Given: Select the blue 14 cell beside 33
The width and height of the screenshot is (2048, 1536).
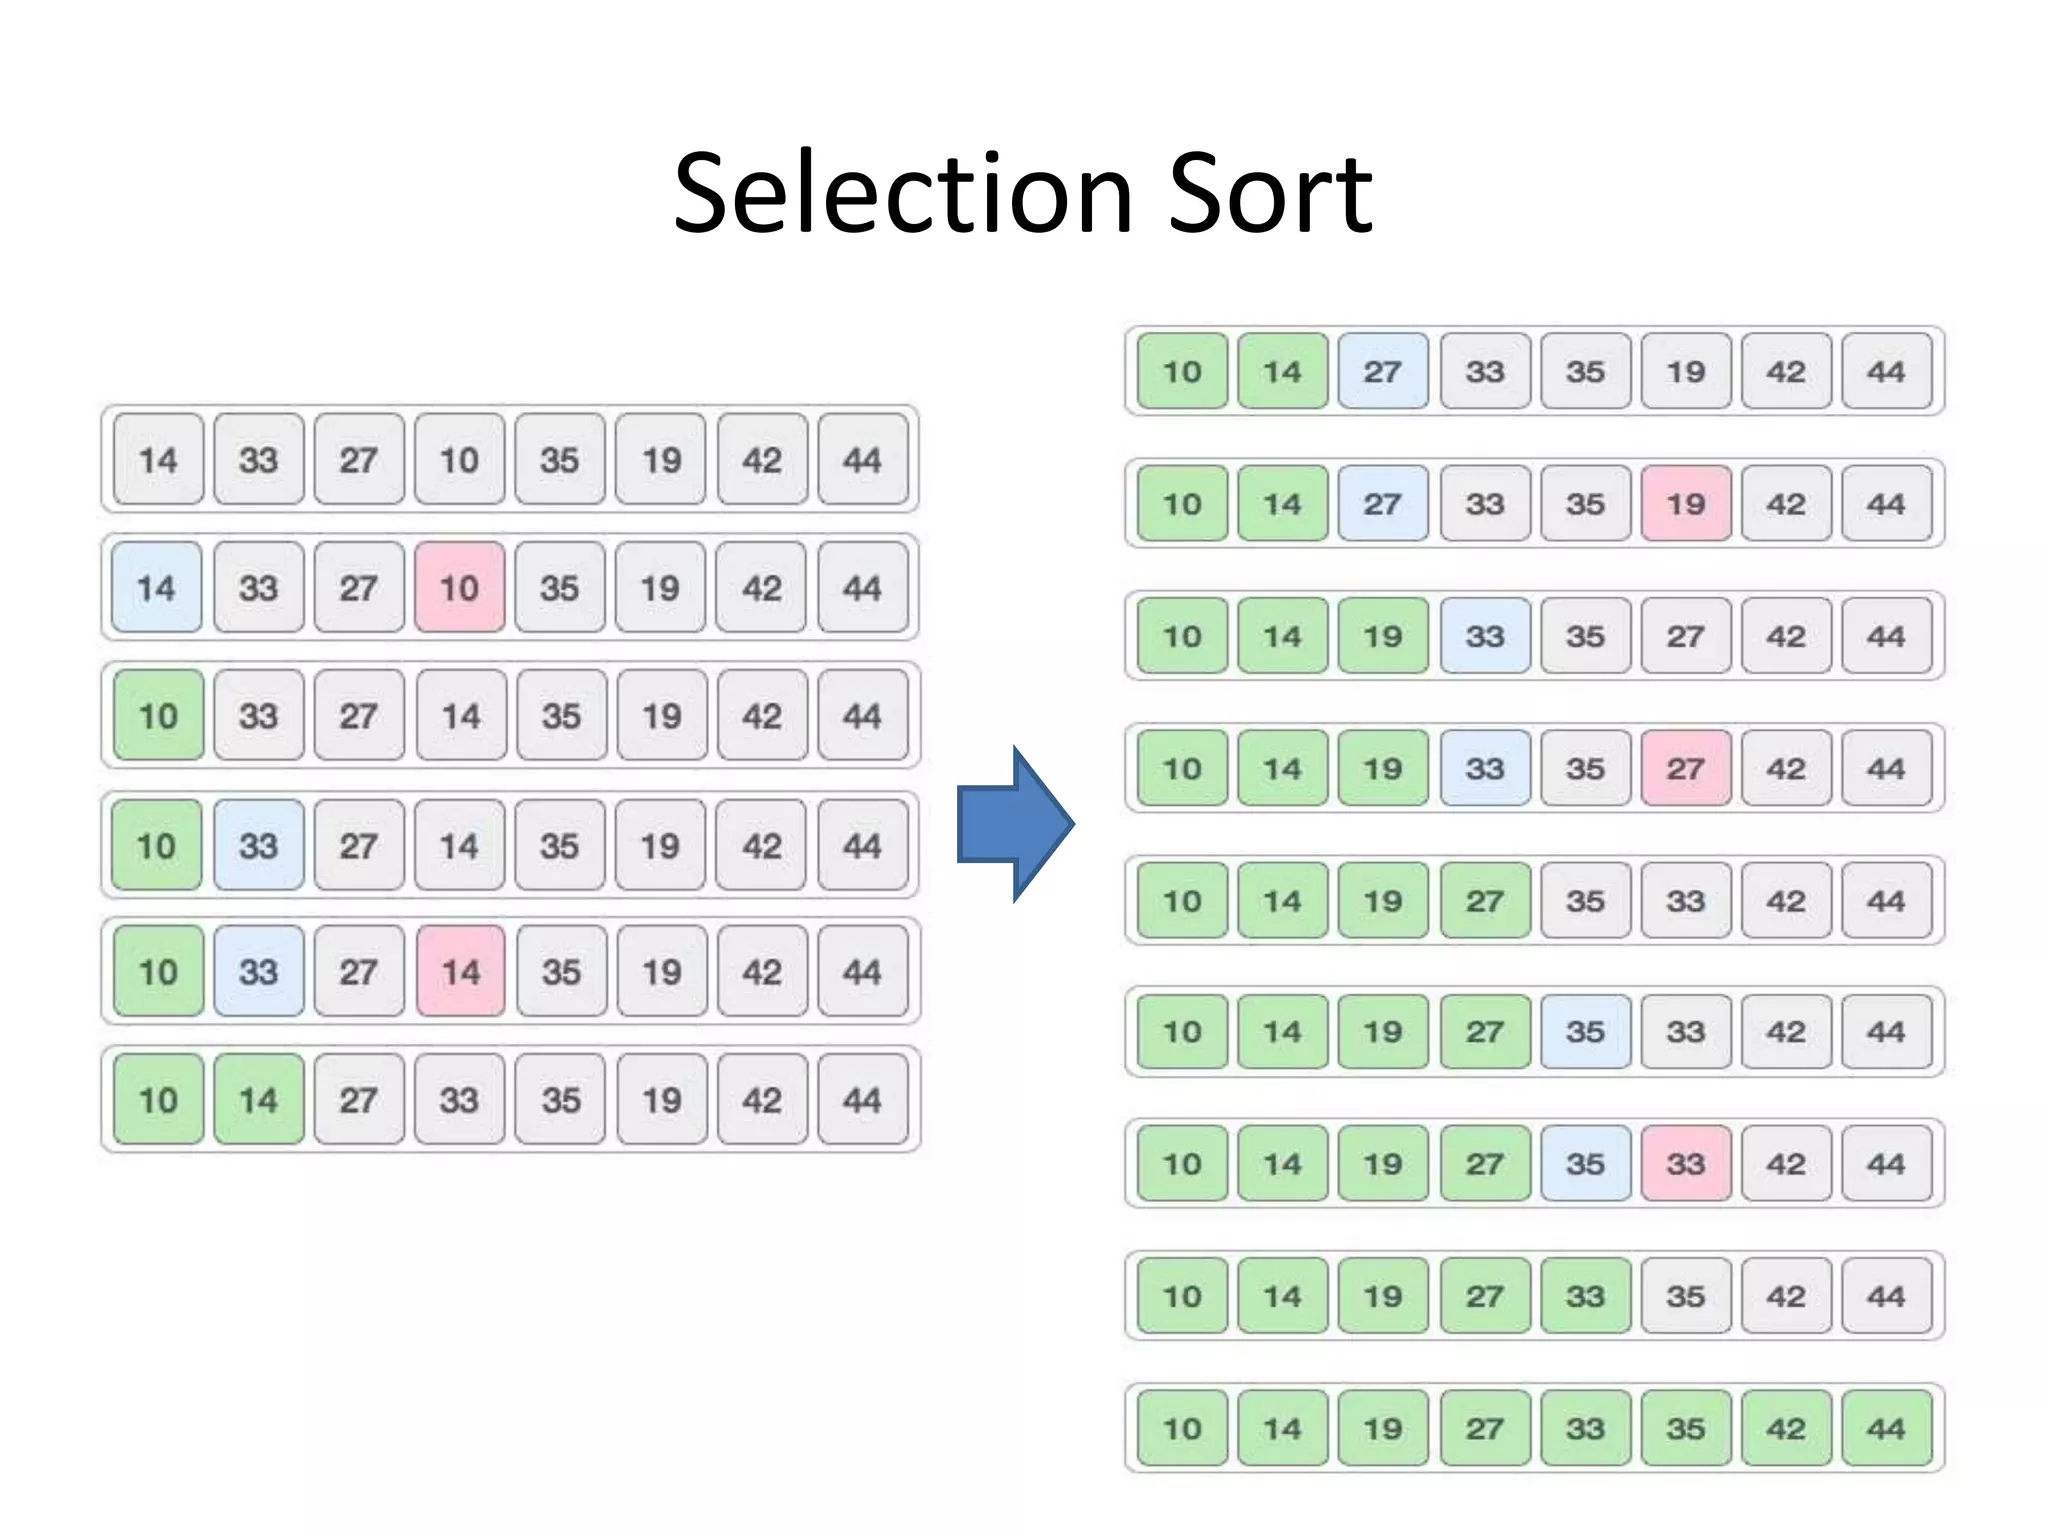Looking at the screenshot, I should pos(157,587).
